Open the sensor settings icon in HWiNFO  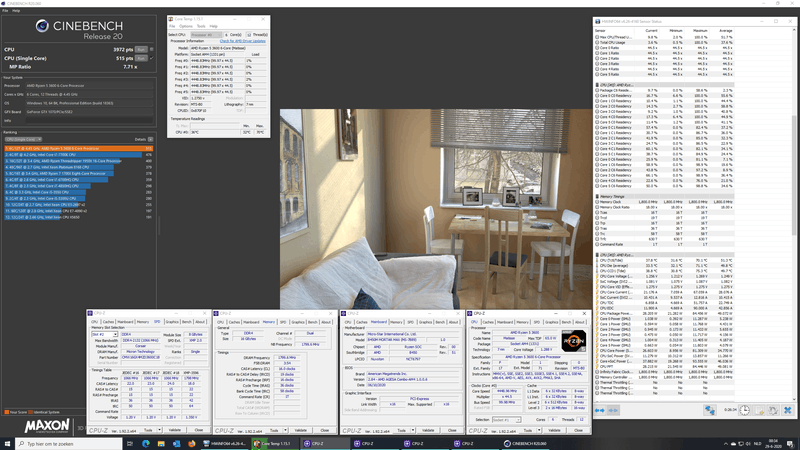[773, 410]
